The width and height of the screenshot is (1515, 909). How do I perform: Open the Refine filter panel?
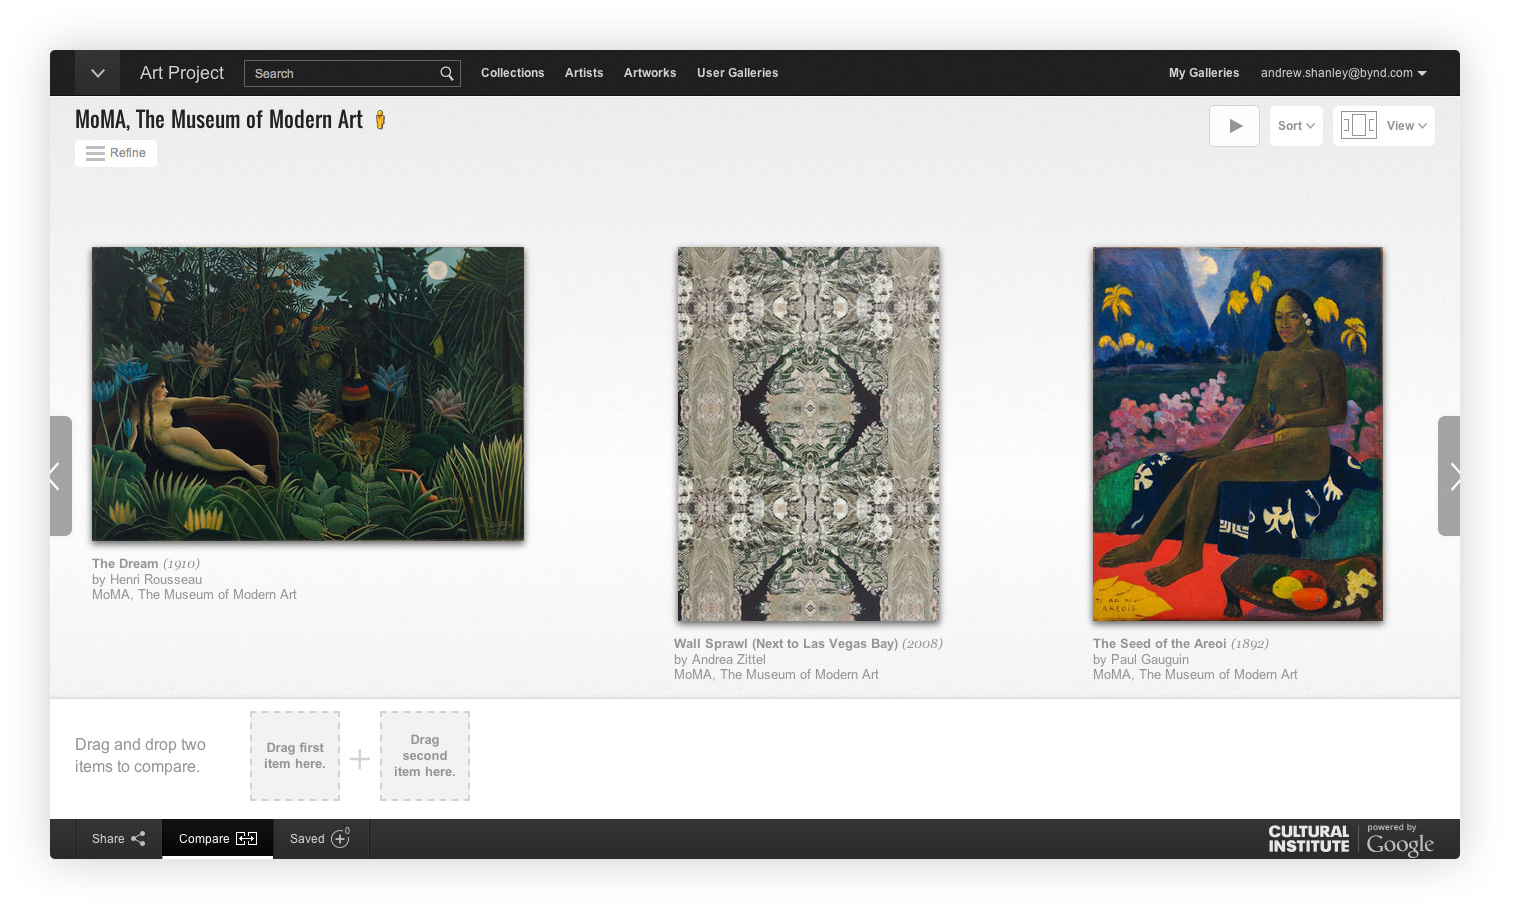116,153
